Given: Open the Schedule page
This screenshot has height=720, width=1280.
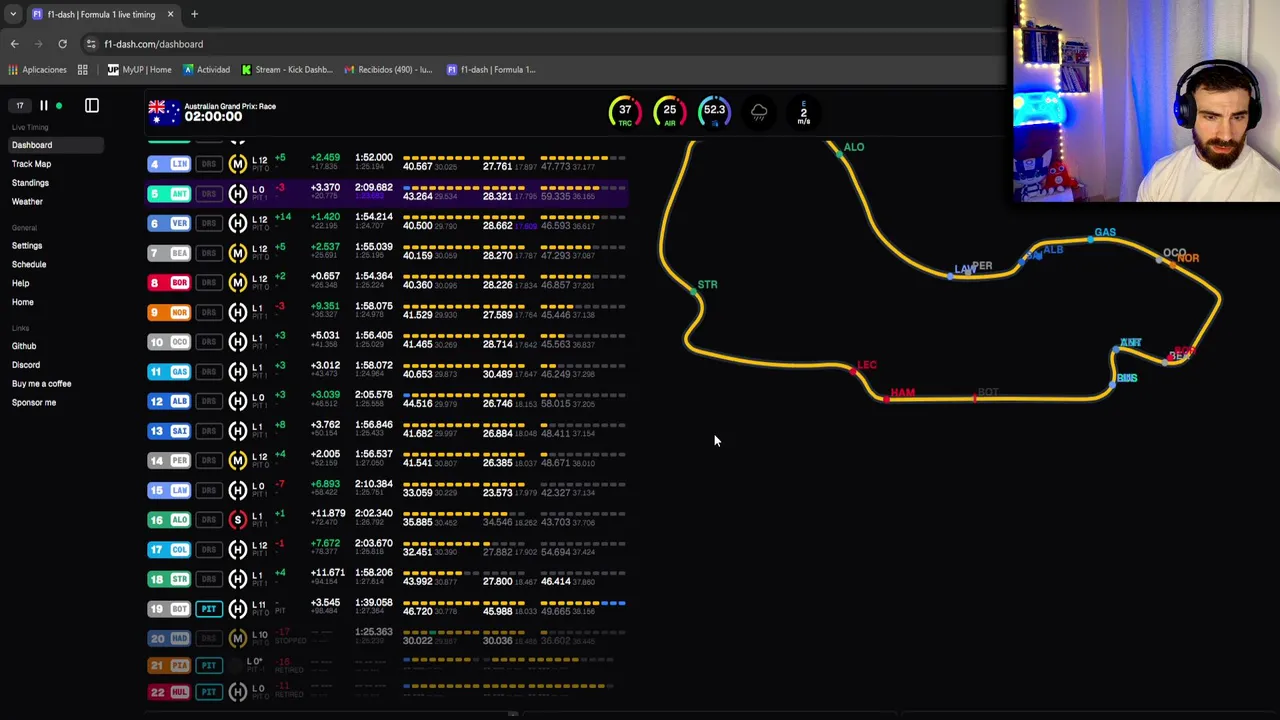Looking at the screenshot, I should (x=29, y=265).
